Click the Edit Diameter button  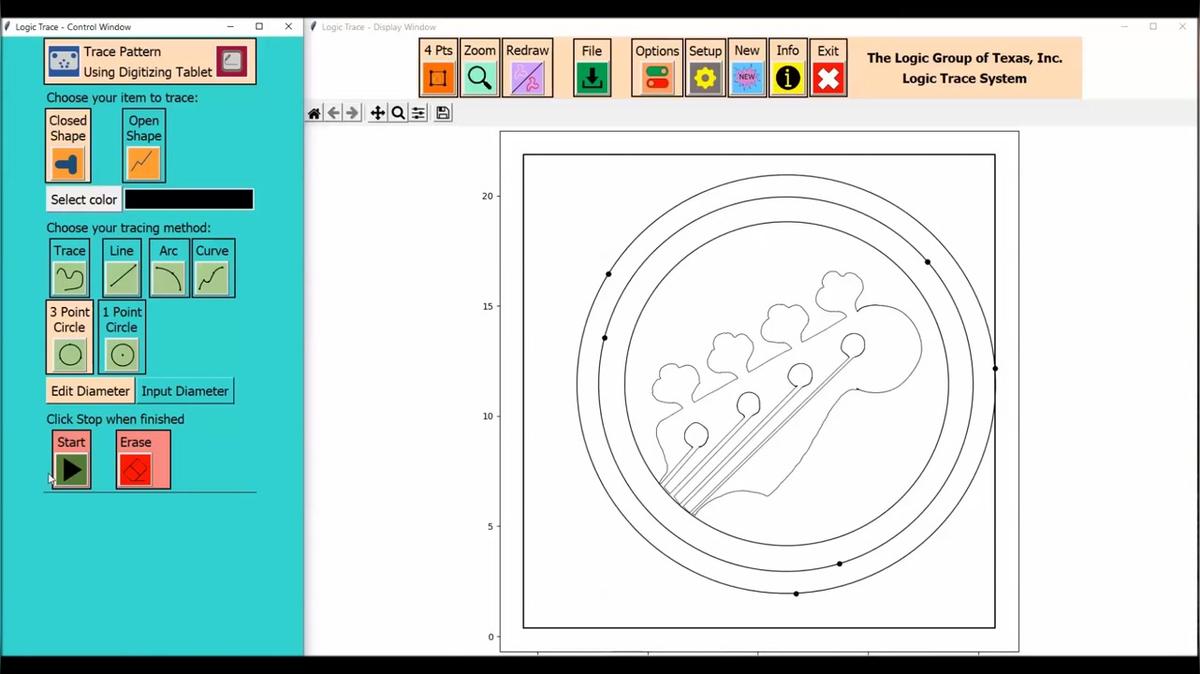[90, 391]
